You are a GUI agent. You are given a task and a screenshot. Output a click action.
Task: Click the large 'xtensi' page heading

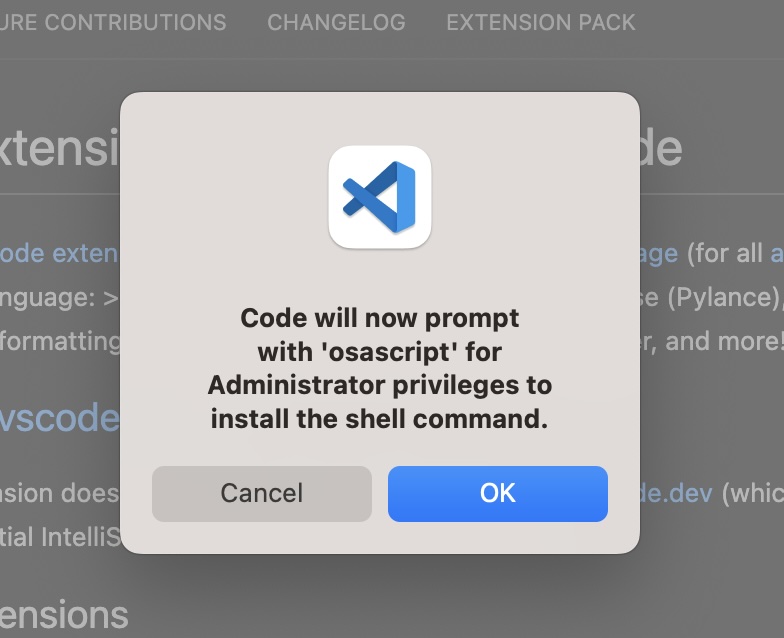(x=60, y=148)
